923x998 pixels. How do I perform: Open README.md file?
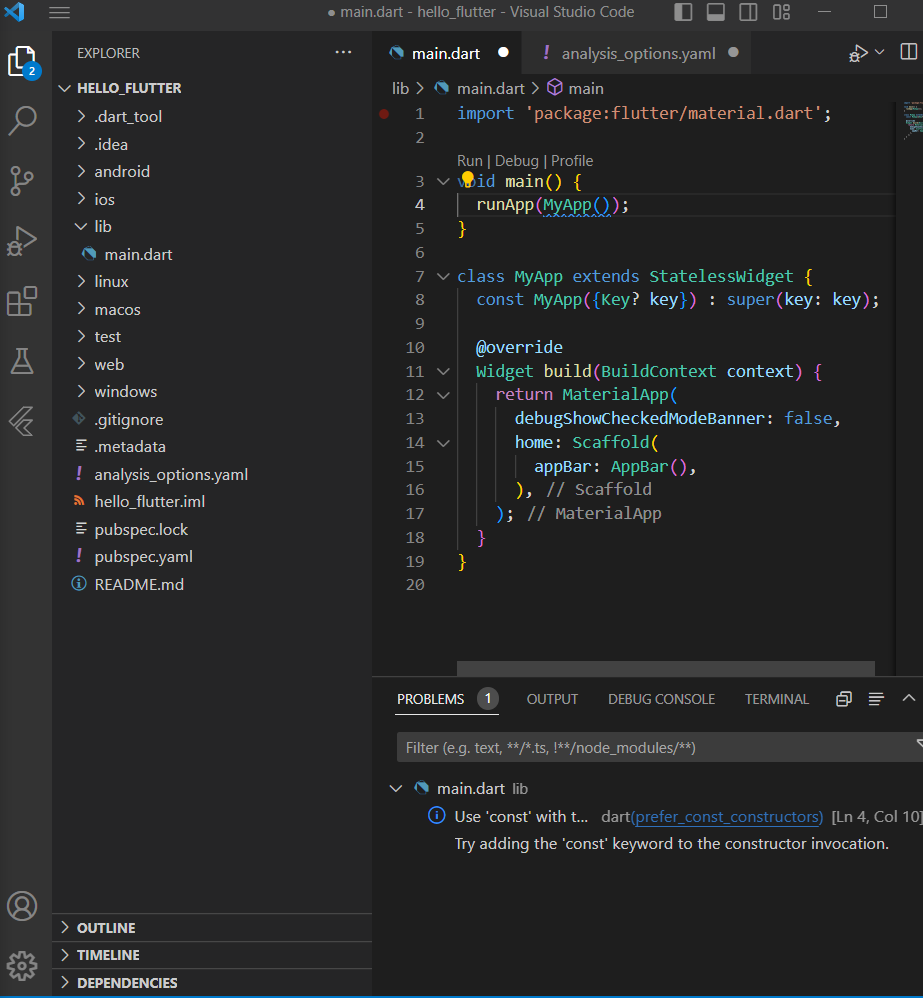212,584
